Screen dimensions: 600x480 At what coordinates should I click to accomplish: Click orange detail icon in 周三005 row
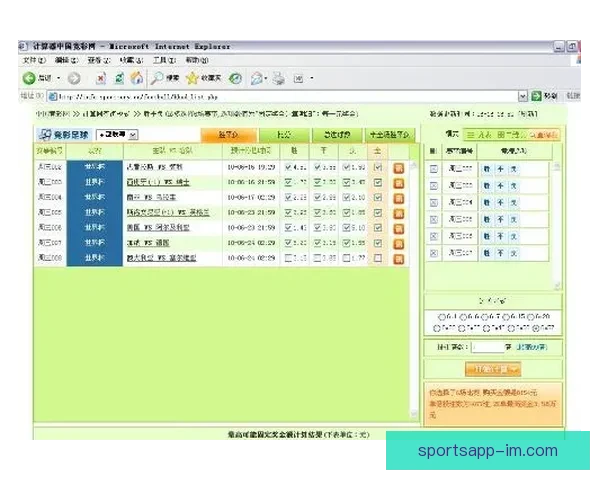click(x=399, y=213)
